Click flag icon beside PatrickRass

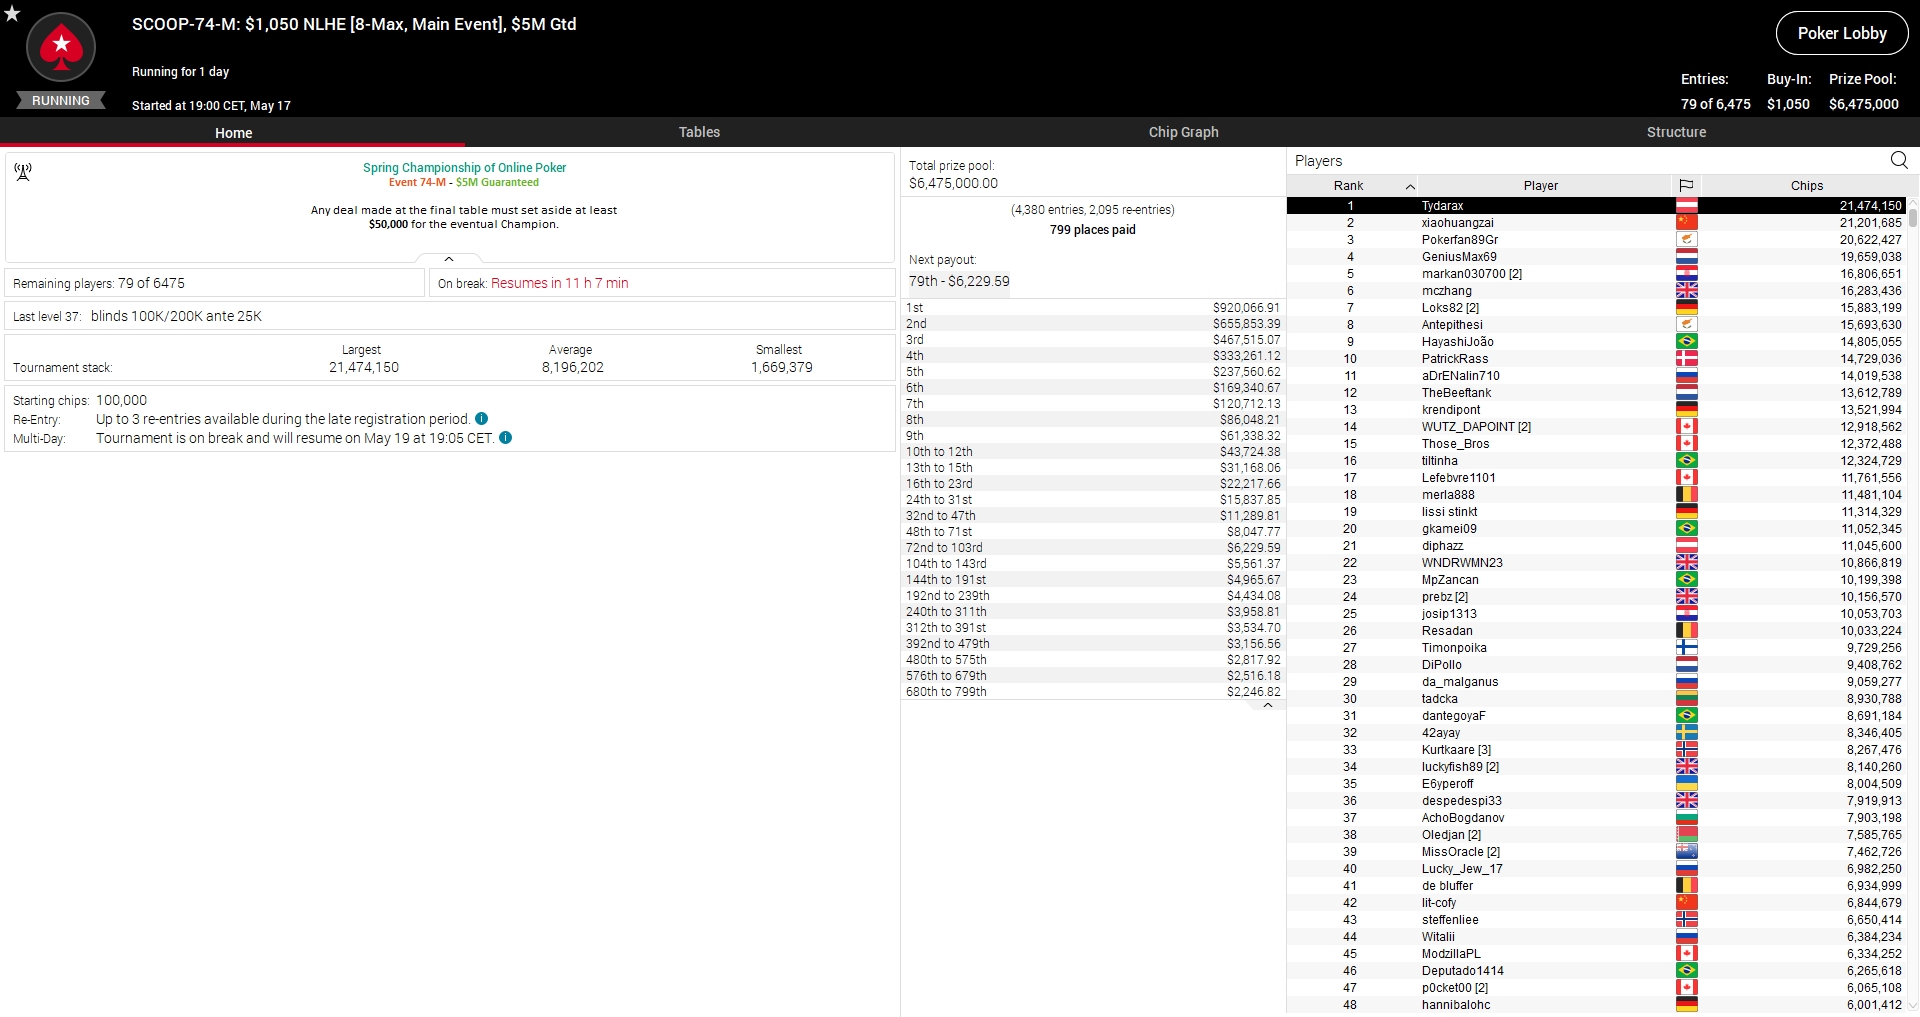click(1687, 359)
